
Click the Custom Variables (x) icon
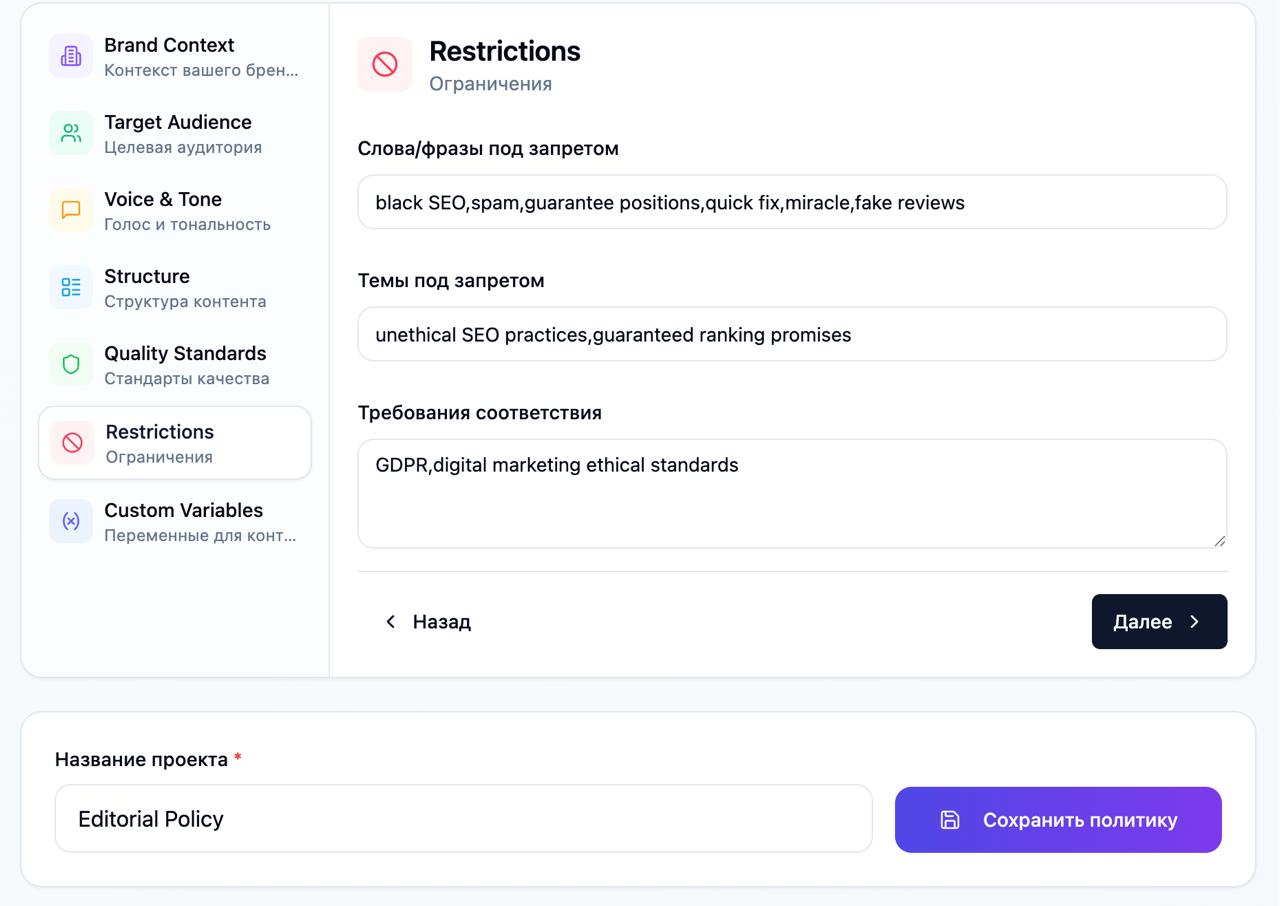71,521
